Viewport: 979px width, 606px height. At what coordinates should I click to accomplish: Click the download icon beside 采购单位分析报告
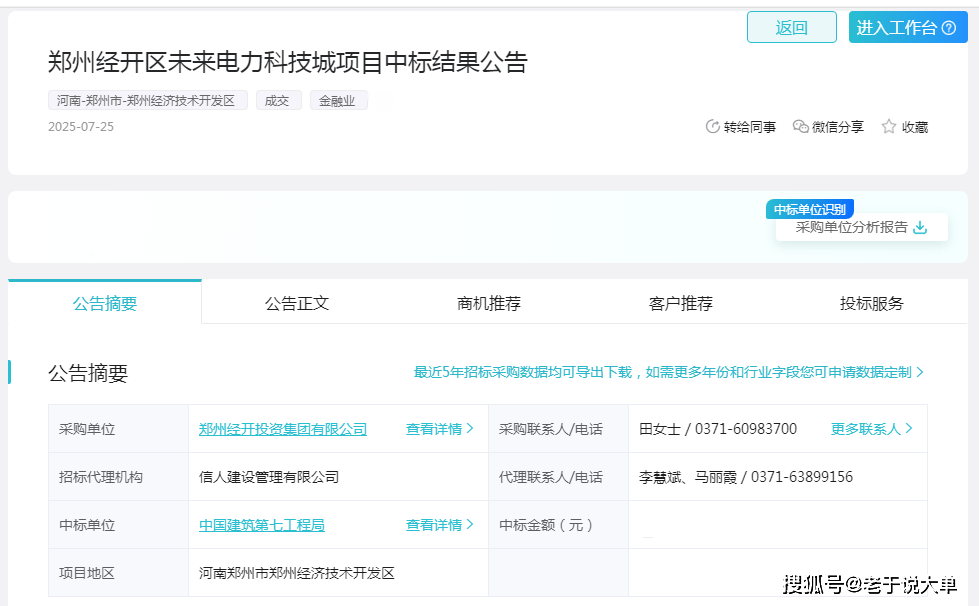[x=920, y=227]
